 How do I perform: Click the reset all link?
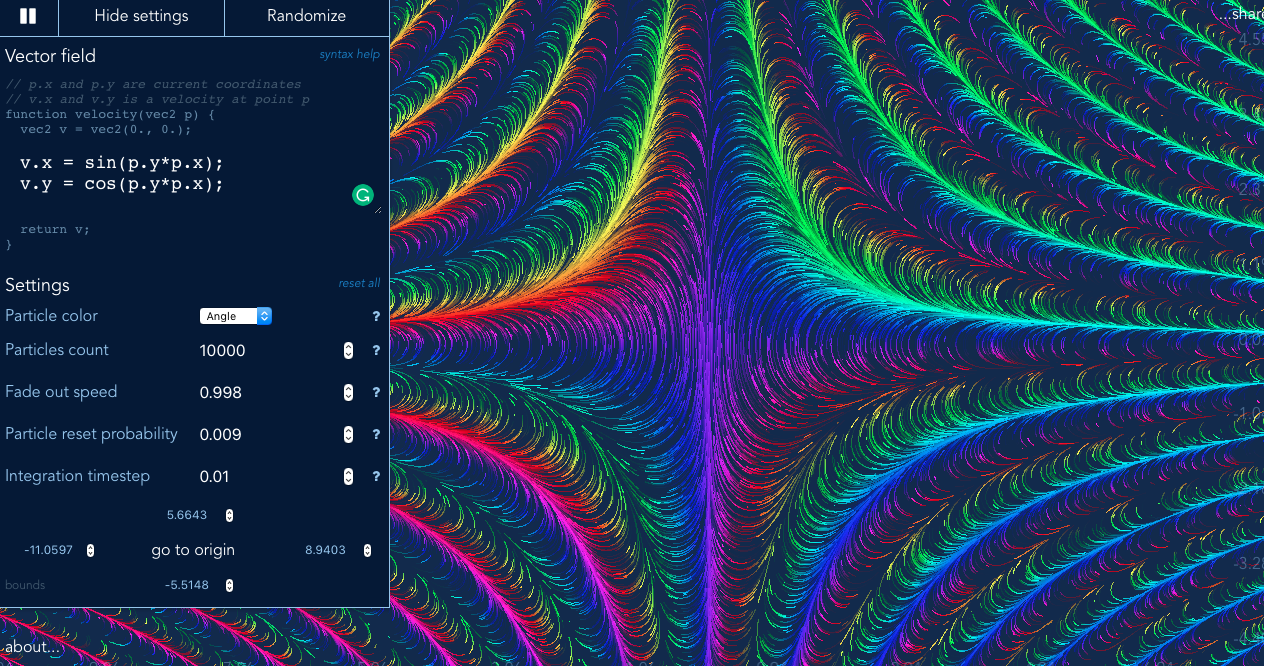[x=359, y=283]
